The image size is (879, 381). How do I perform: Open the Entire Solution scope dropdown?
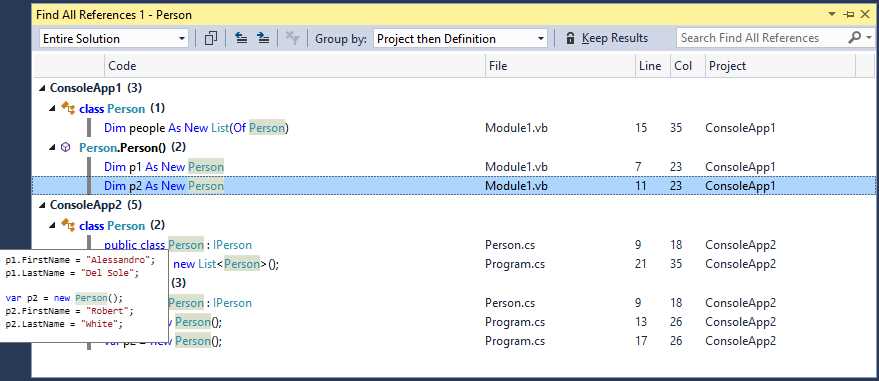[x=114, y=39]
